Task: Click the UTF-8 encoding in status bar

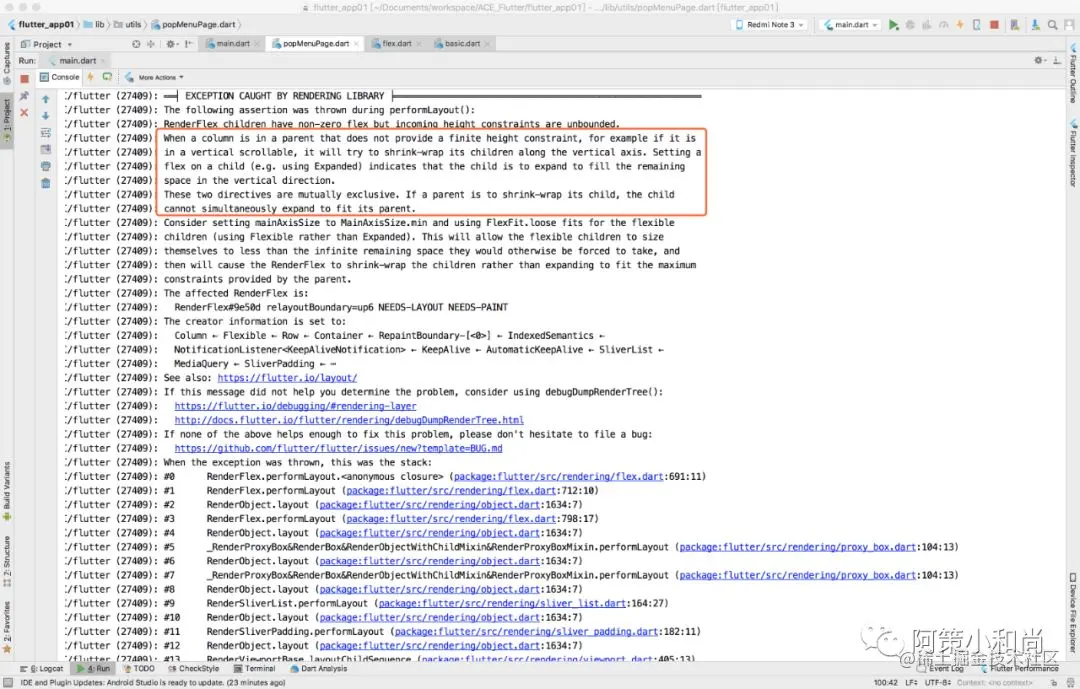Action: [x=937, y=683]
